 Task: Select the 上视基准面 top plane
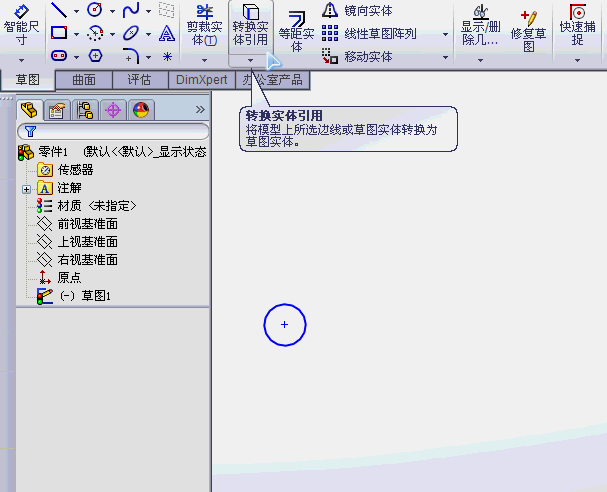point(77,242)
